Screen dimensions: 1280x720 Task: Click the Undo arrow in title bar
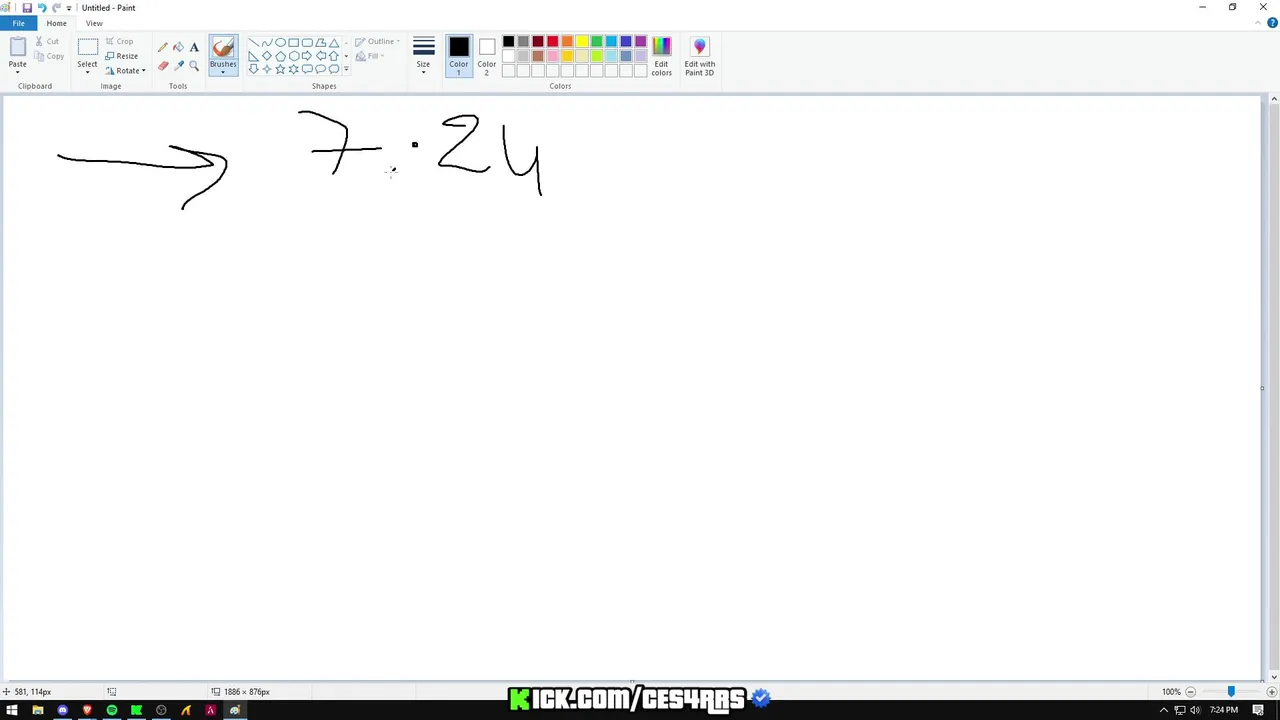[41, 7]
